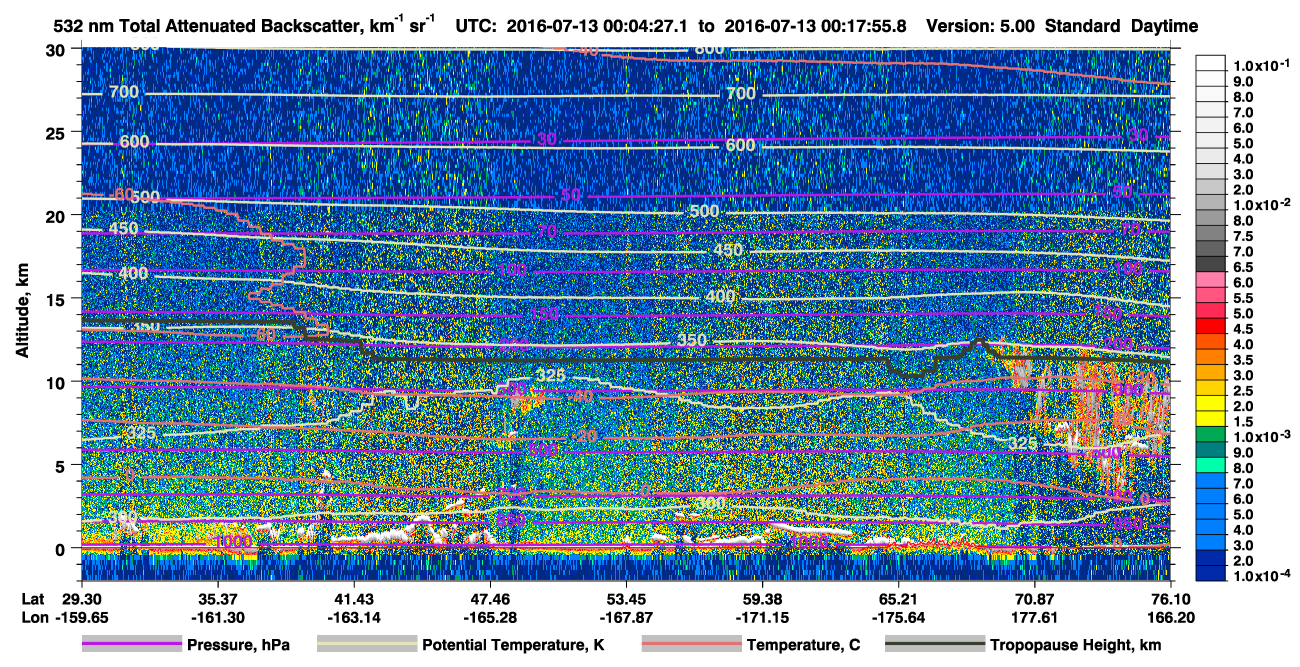Click the 'Standard' word in the title
This screenshot has width=1300, height=667.
1083,26
